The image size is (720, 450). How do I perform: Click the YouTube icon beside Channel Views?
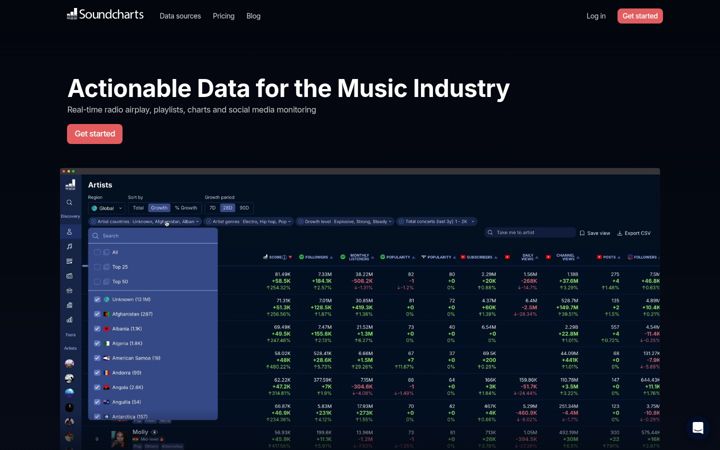[548, 257]
